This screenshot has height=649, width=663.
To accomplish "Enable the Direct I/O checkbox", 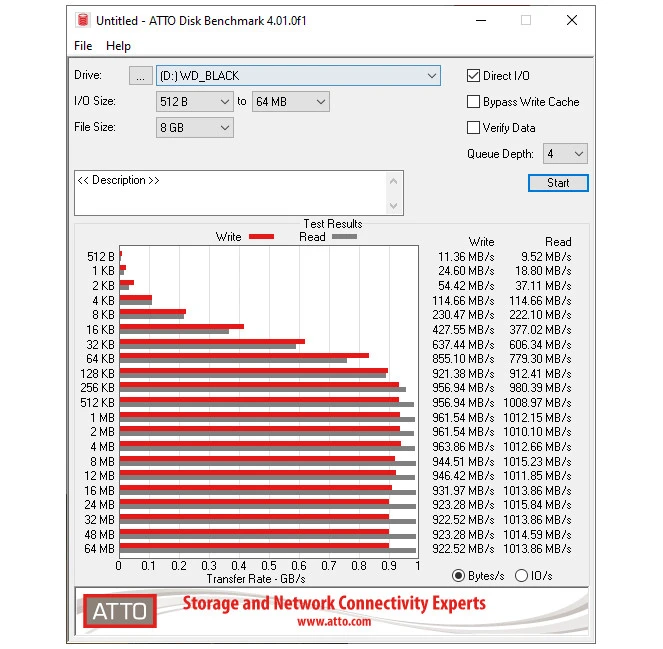I will point(474,76).
